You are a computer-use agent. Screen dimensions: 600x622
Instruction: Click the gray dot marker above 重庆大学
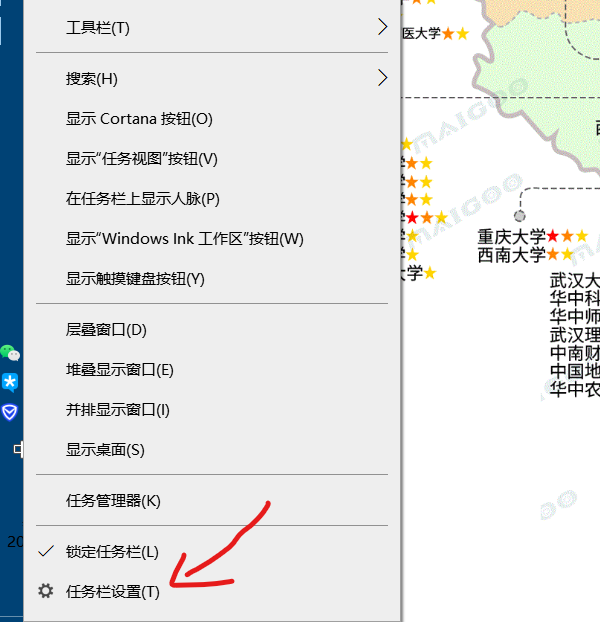point(519,216)
